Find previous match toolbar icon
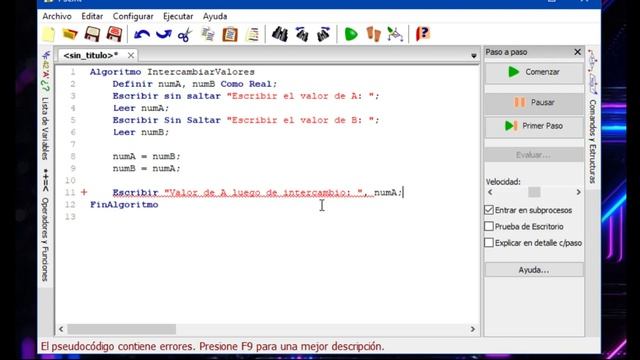The height and width of the screenshot is (360, 640). (302, 34)
